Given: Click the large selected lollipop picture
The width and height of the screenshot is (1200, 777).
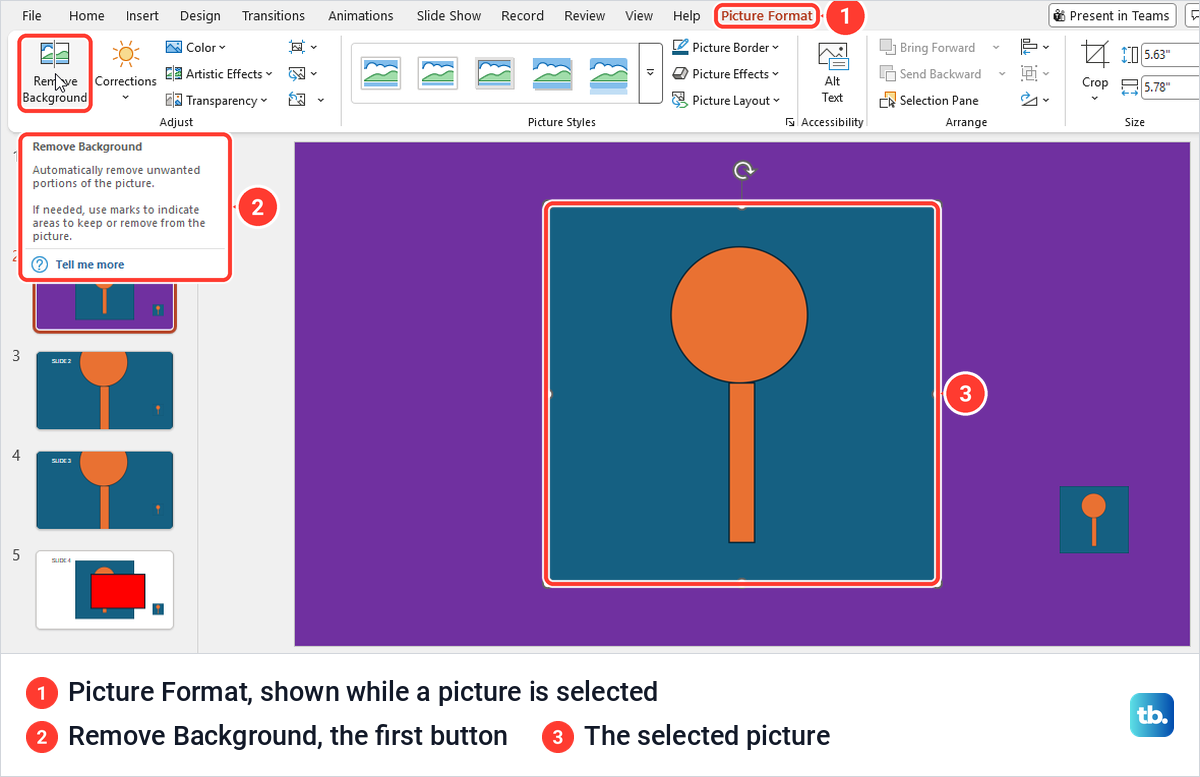Looking at the screenshot, I should pos(742,394).
